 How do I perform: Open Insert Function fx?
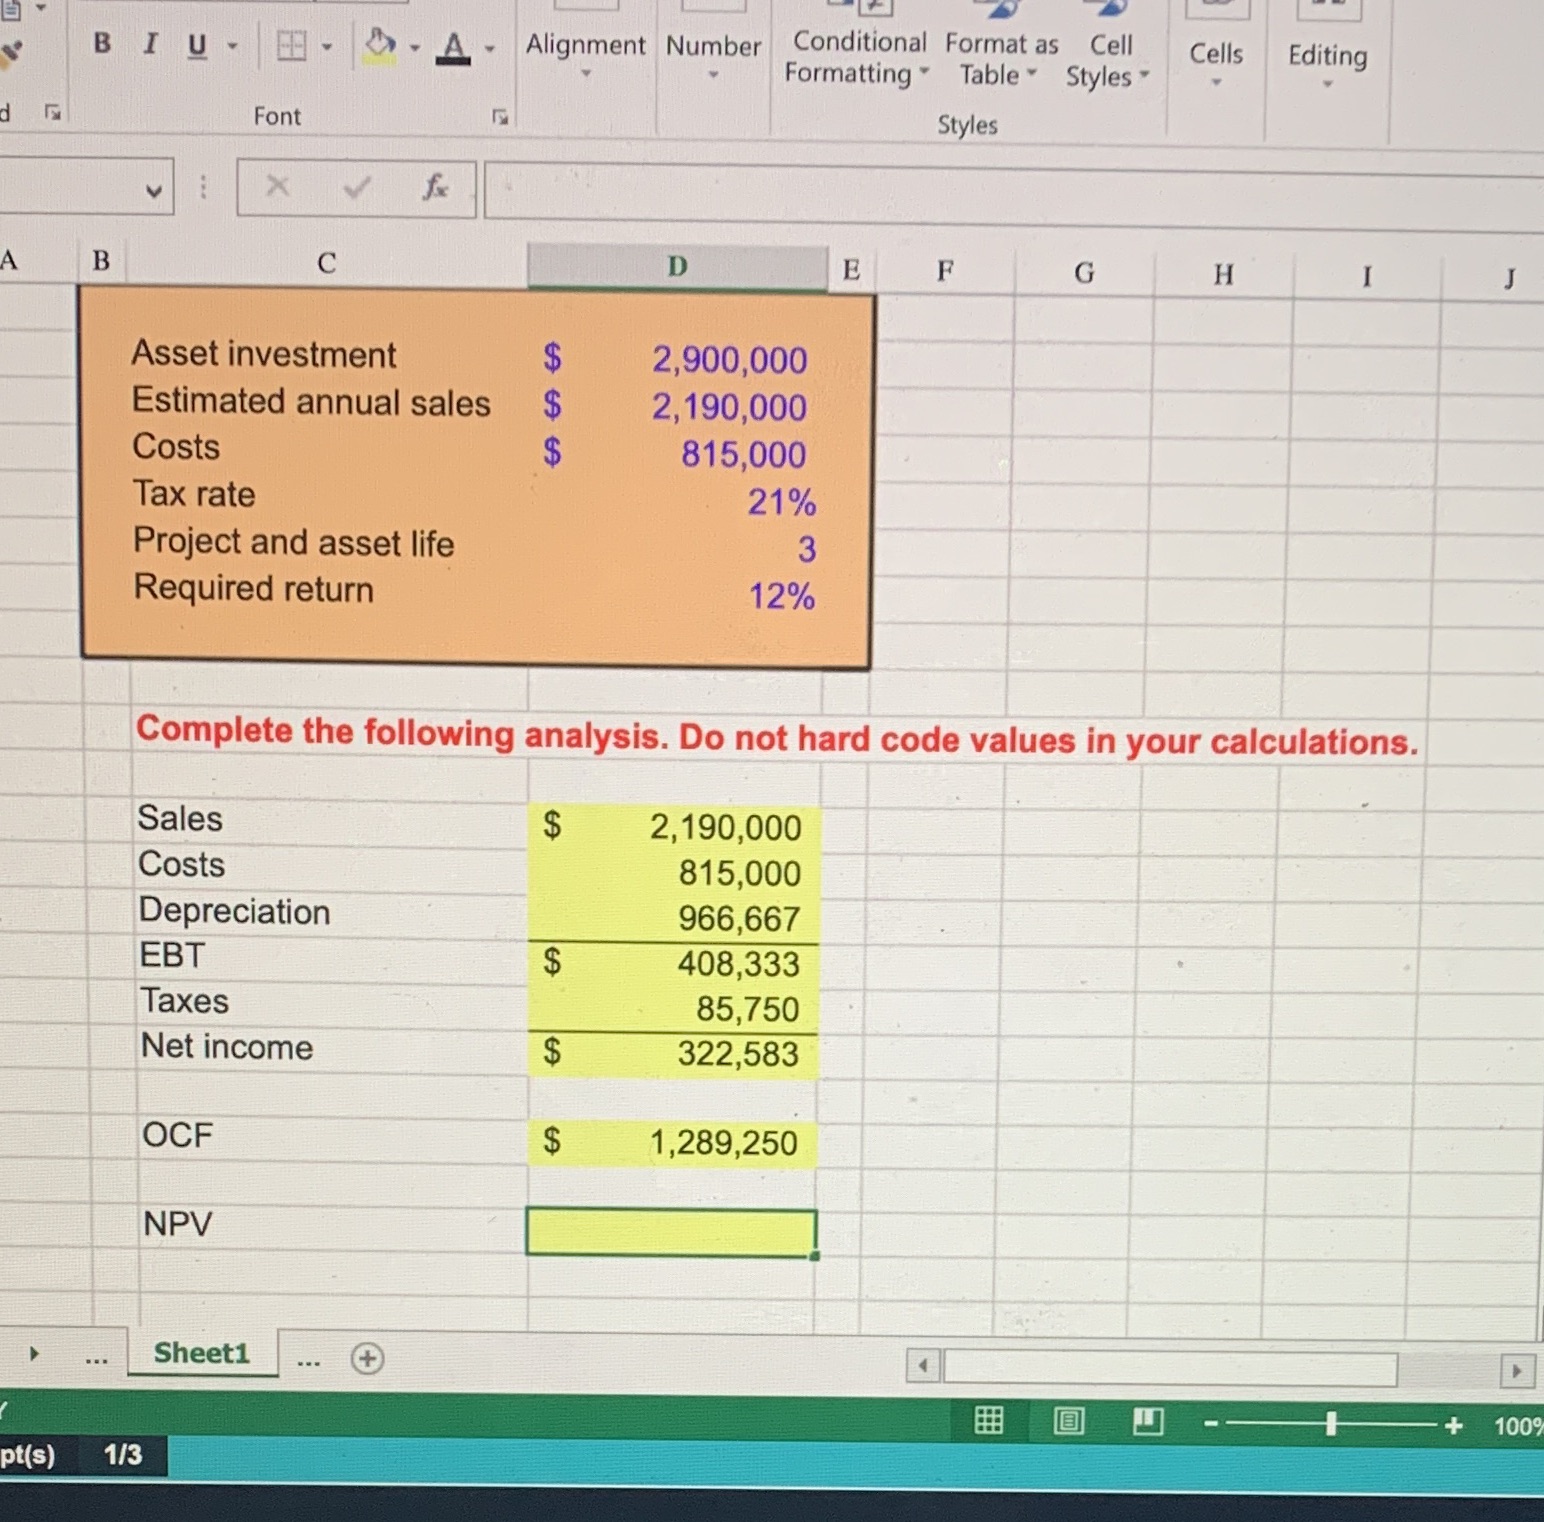tap(435, 187)
